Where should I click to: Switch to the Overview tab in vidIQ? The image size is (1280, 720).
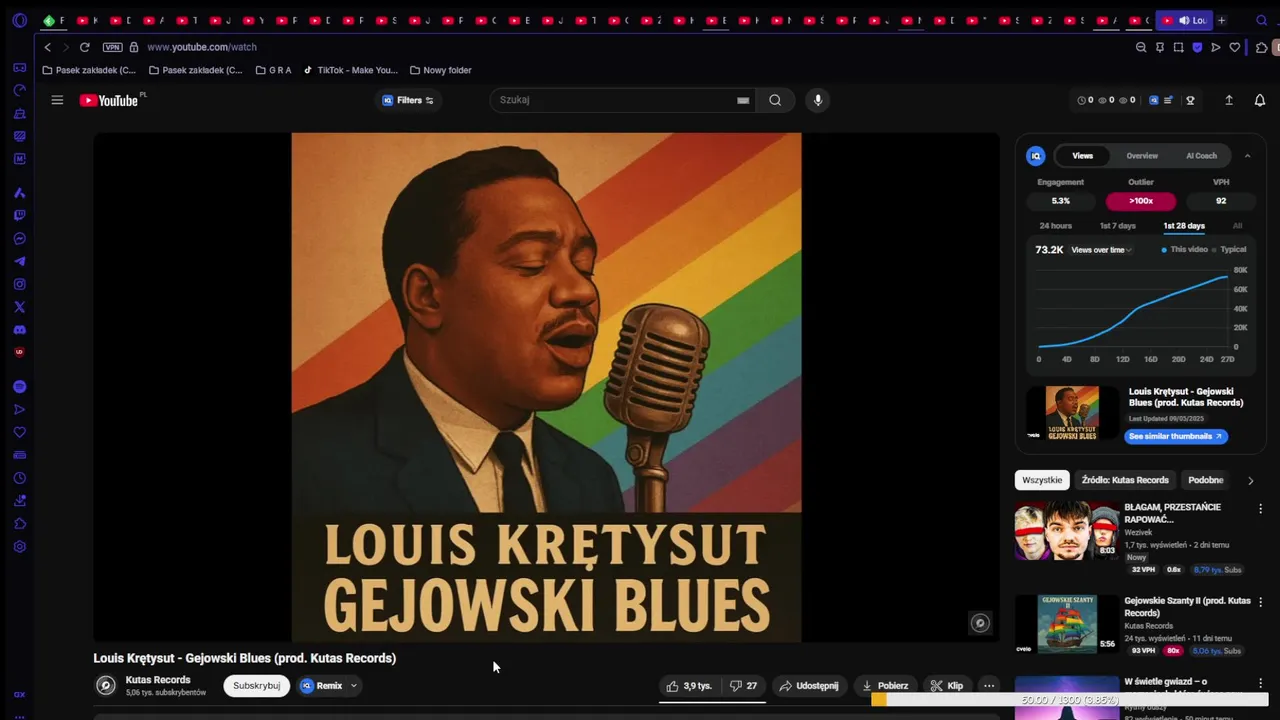pos(1142,156)
